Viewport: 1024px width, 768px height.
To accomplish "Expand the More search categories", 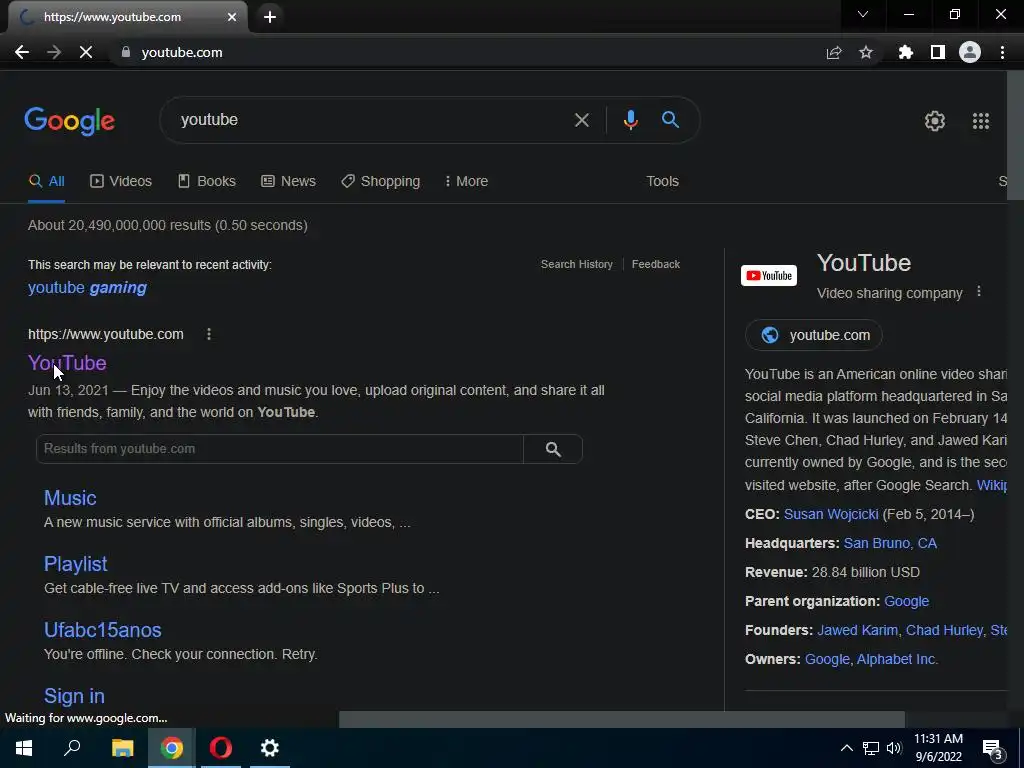I will [x=466, y=181].
